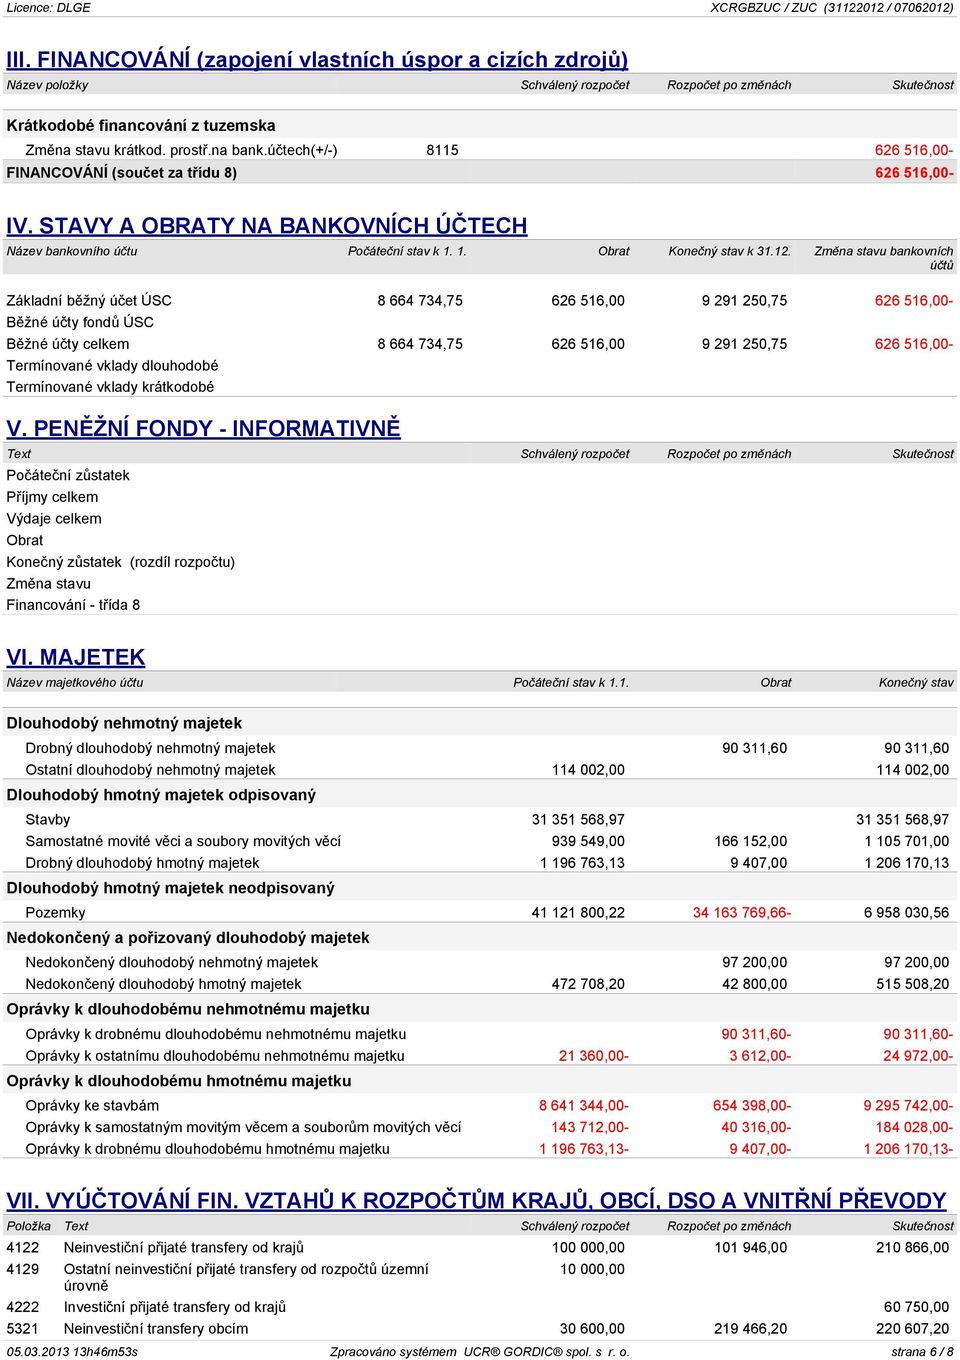
Task: Select the 'Stavby' row label
Action: tap(48, 820)
